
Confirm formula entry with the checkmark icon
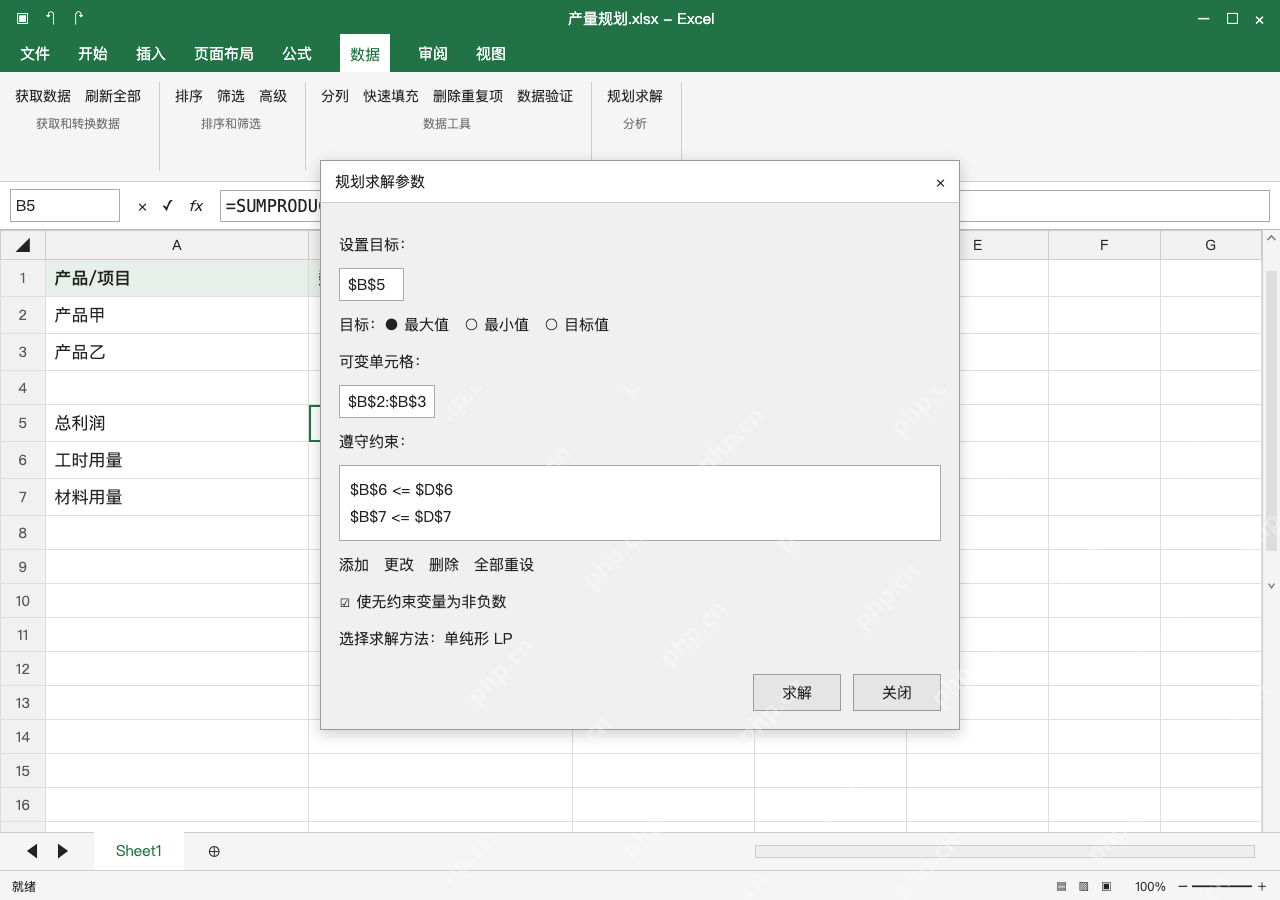coord(167,206)
